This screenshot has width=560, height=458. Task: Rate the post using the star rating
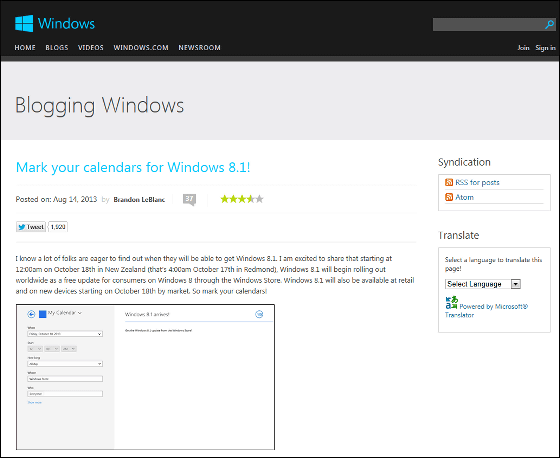click(x=242, y=199)
